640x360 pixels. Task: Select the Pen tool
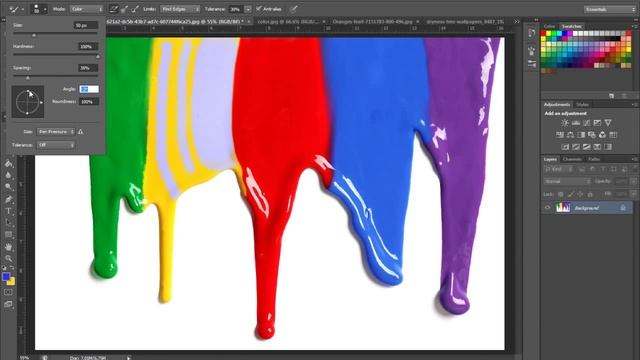coord(9,199)
